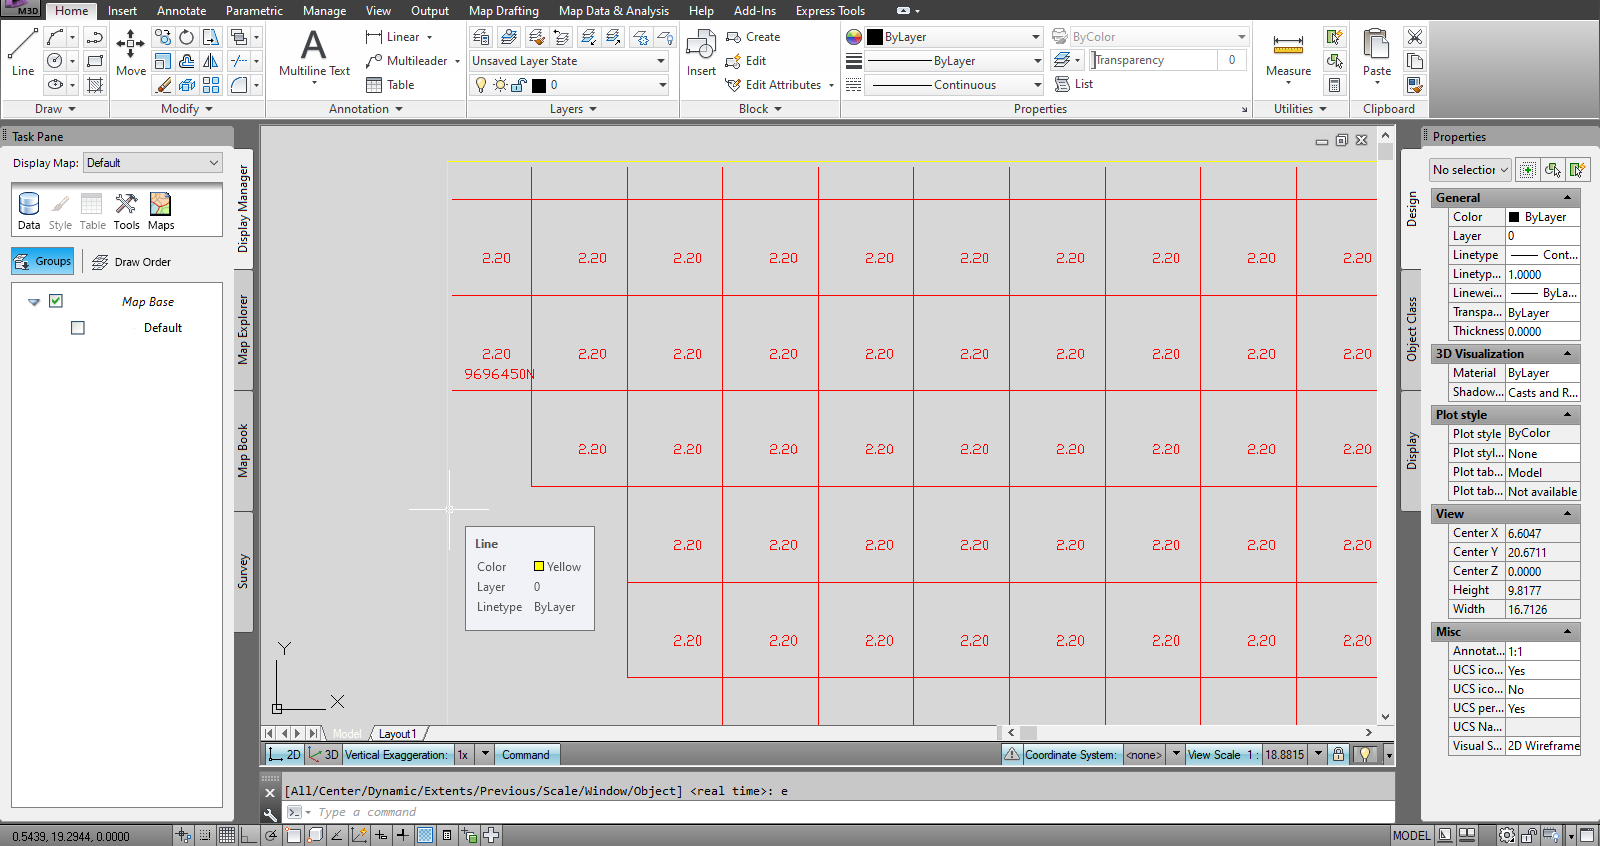Open the Data menu in Task Pane
Screen dimensions: 1600x846
(x=29, y=211)
